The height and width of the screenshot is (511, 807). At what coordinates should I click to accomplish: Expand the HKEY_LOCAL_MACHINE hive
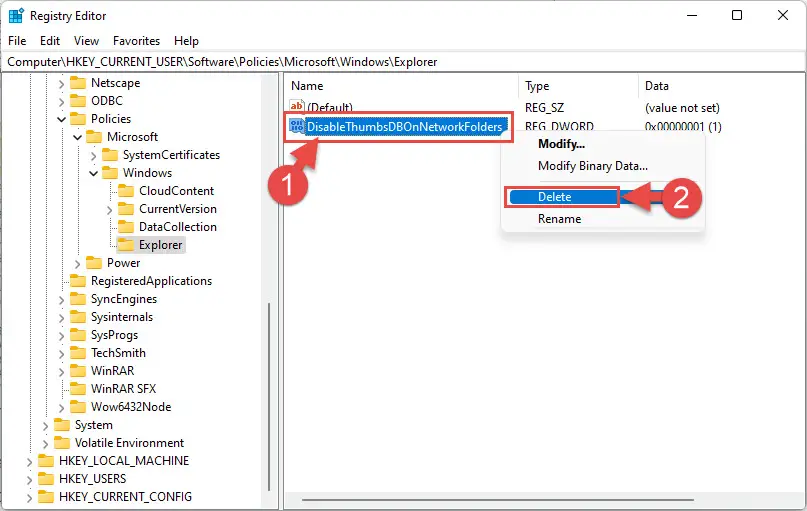pyautogui.click(x=29, y=462)
